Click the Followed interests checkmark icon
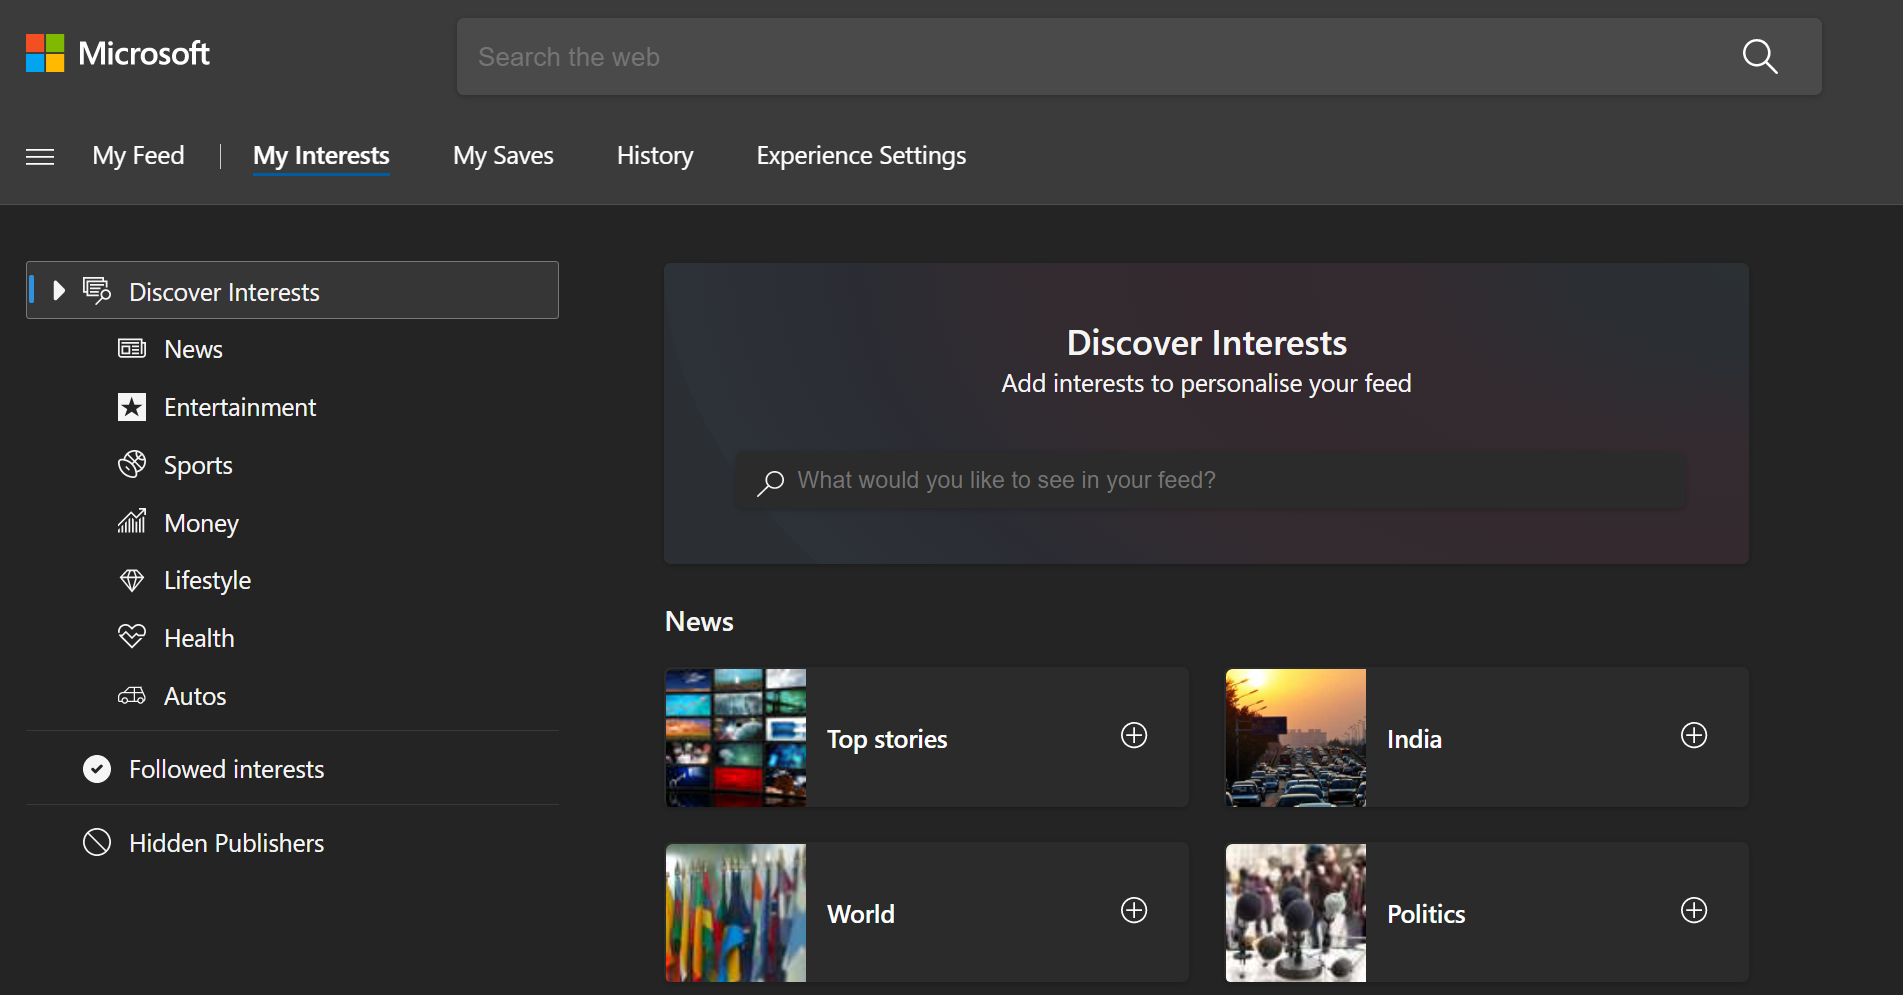1903x995 pixels. pyautogui.click(x=97, y=769)
